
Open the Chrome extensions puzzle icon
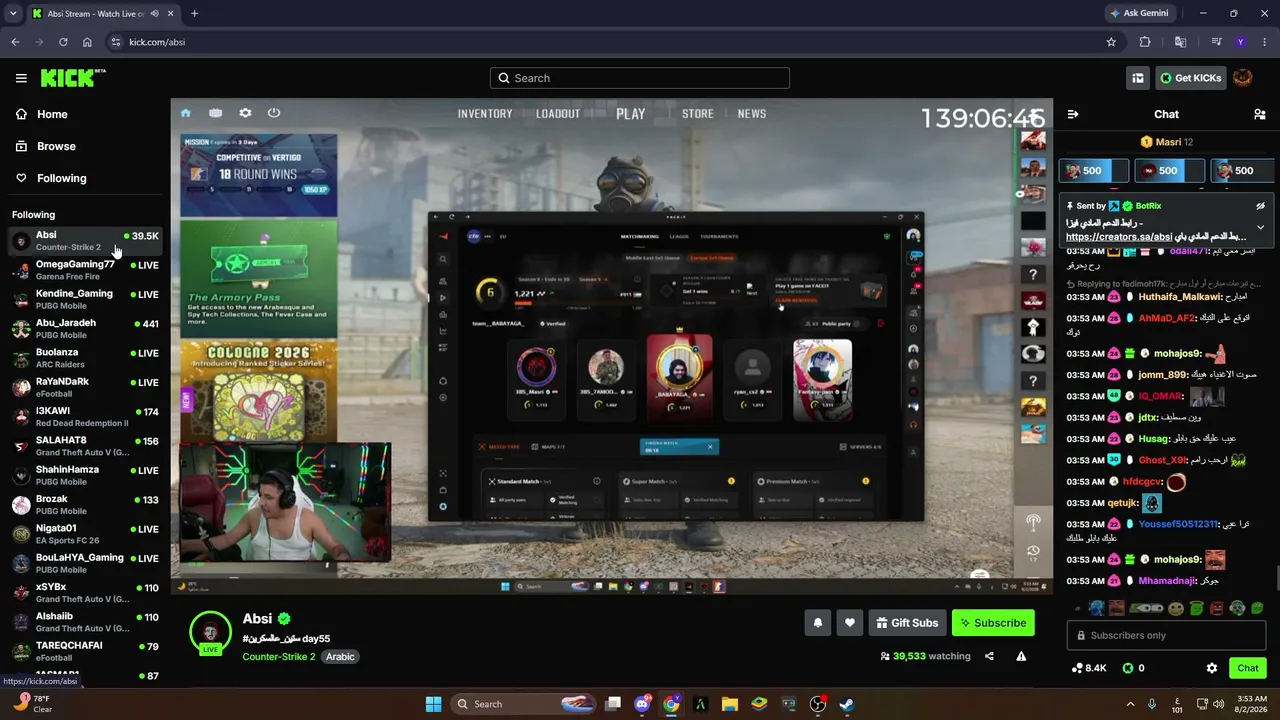1145,42
